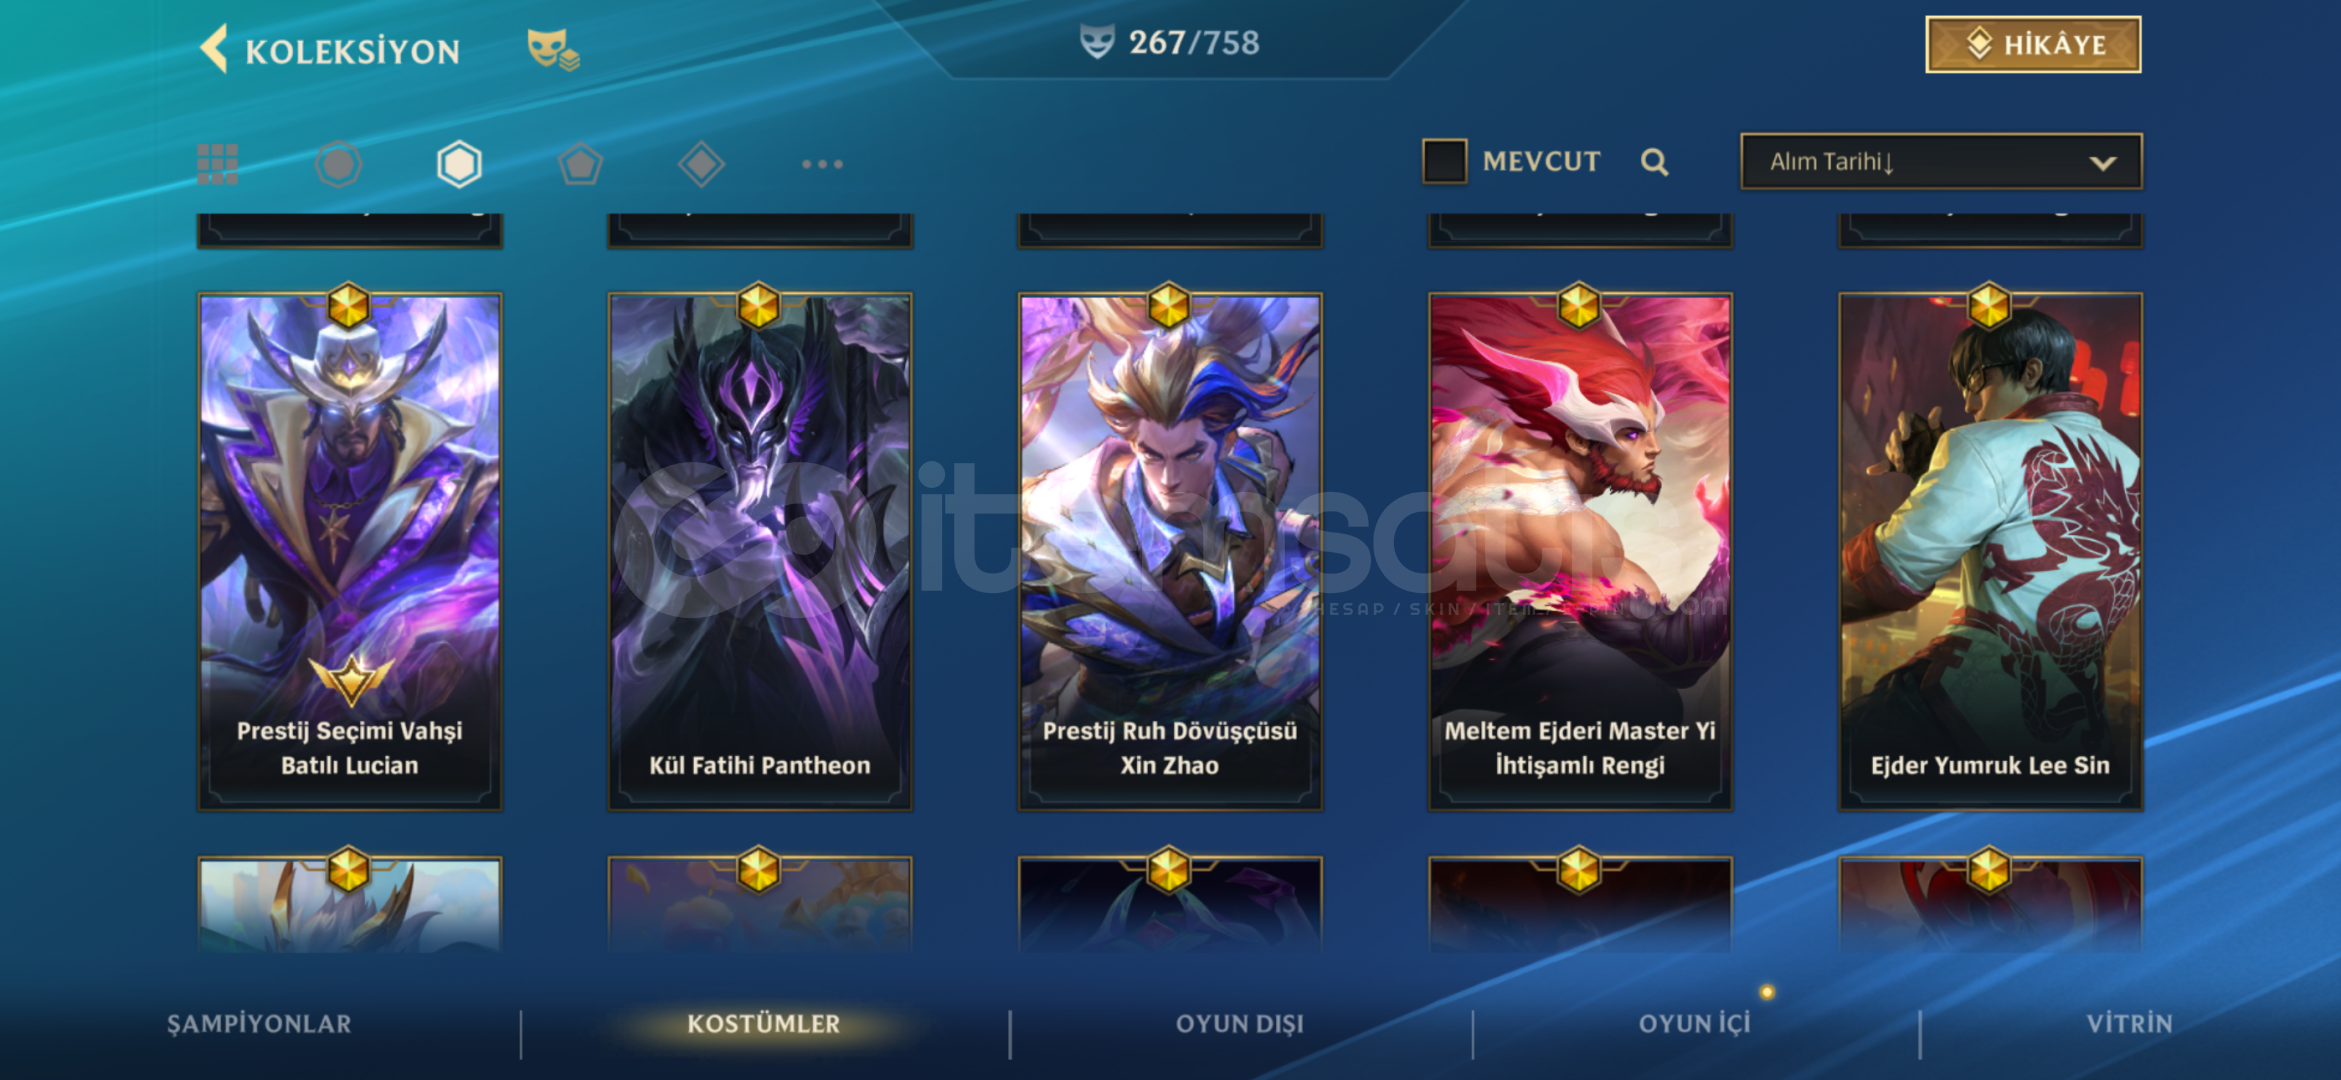This screenshot has width=2341, height=1080.
Task: Select the Kül Fatihi Pantheon skin card
Action: point(760,551)
